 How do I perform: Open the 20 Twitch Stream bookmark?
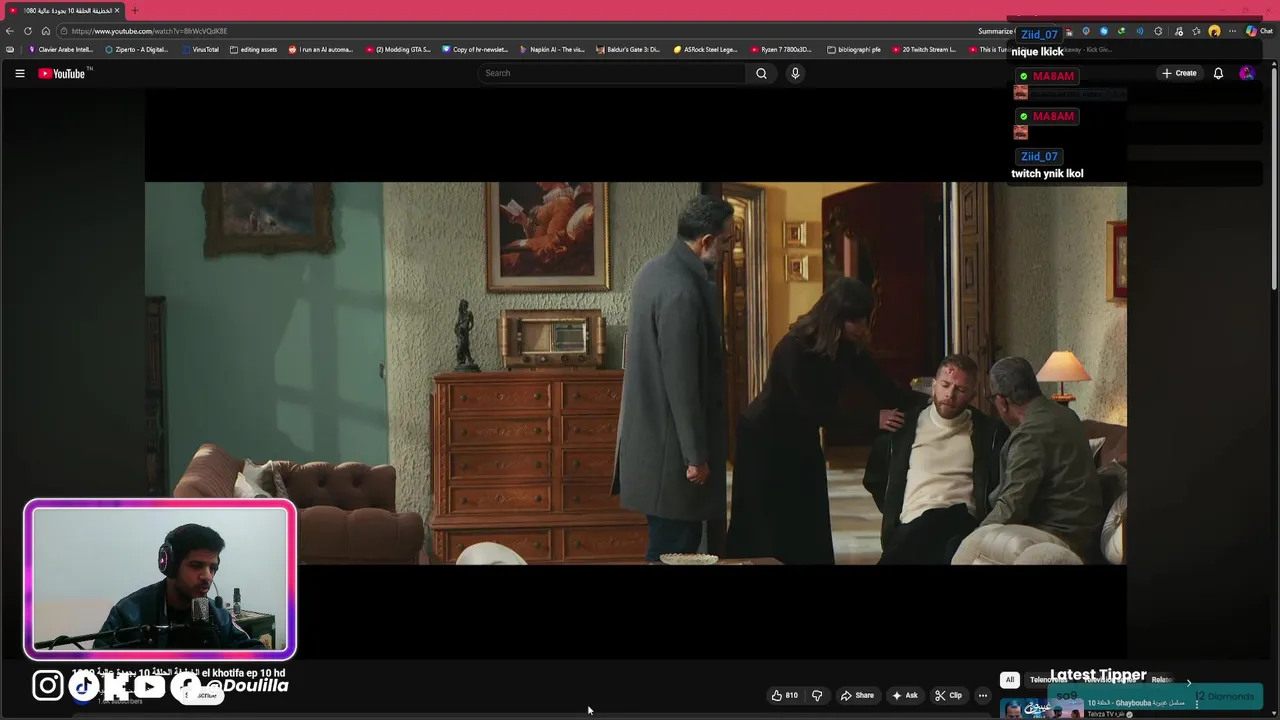click(925, 49)
